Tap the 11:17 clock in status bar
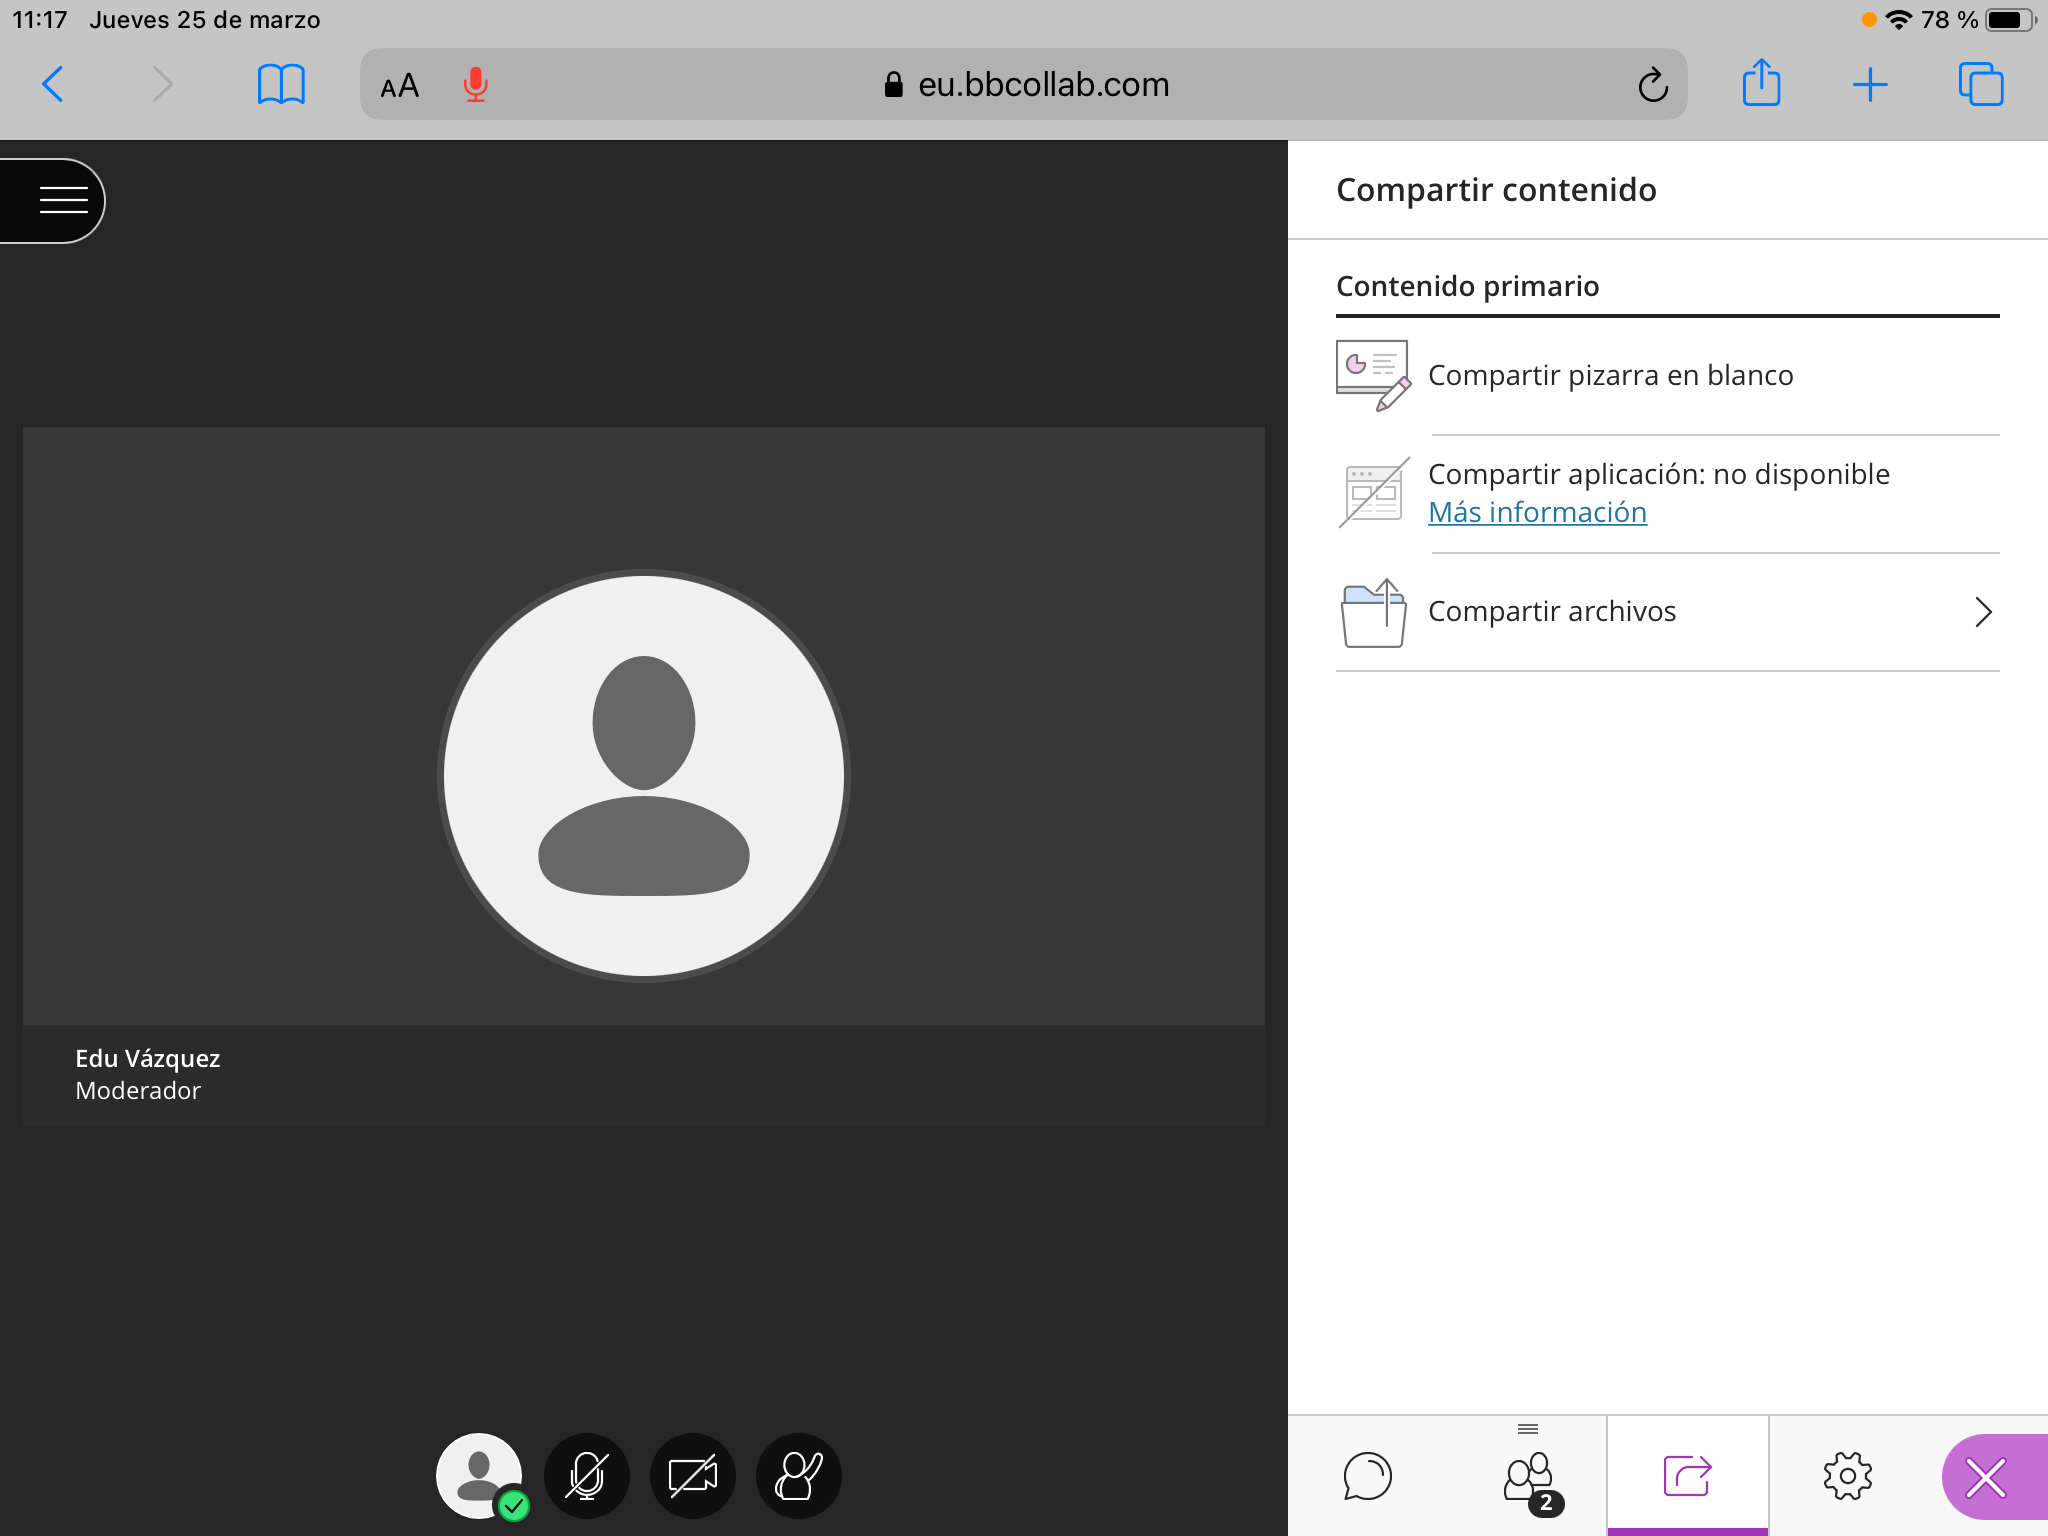This screenshot has width=2048, height=1536. [x=40, y=20]
